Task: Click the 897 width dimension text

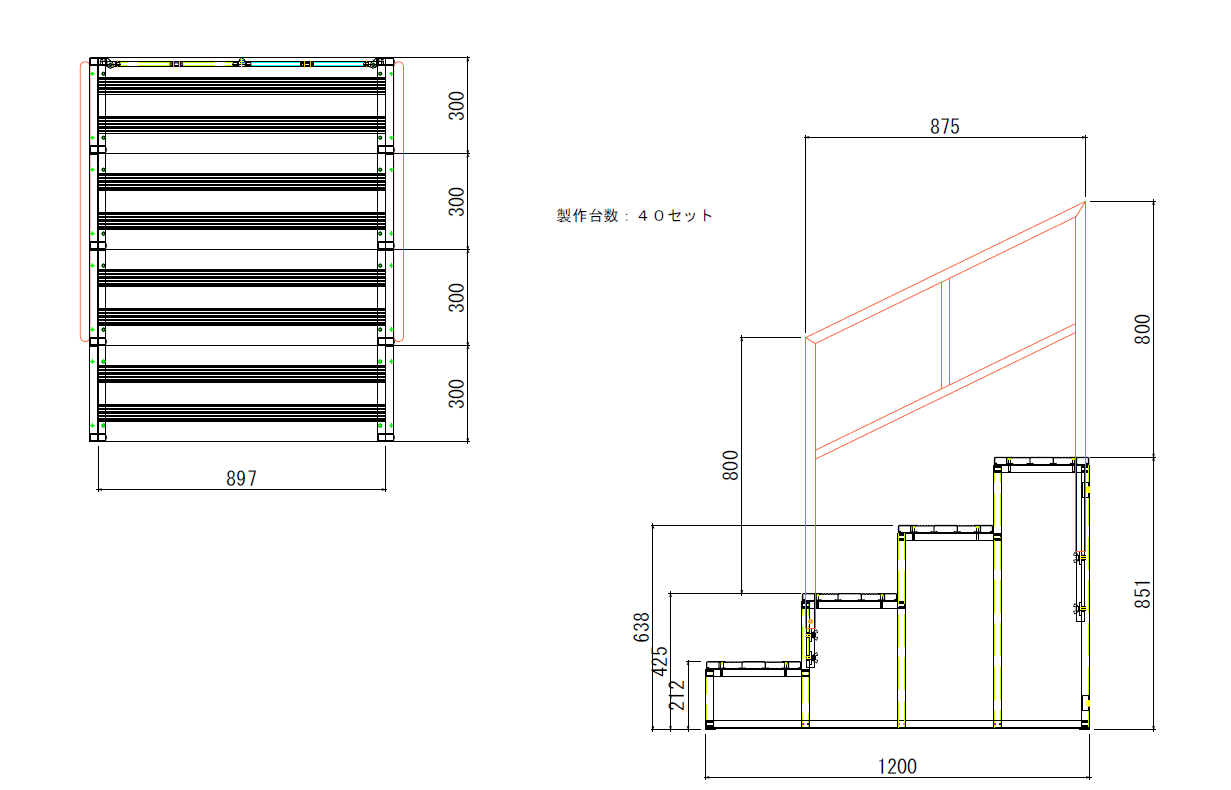Action: (x=241, y=479)
